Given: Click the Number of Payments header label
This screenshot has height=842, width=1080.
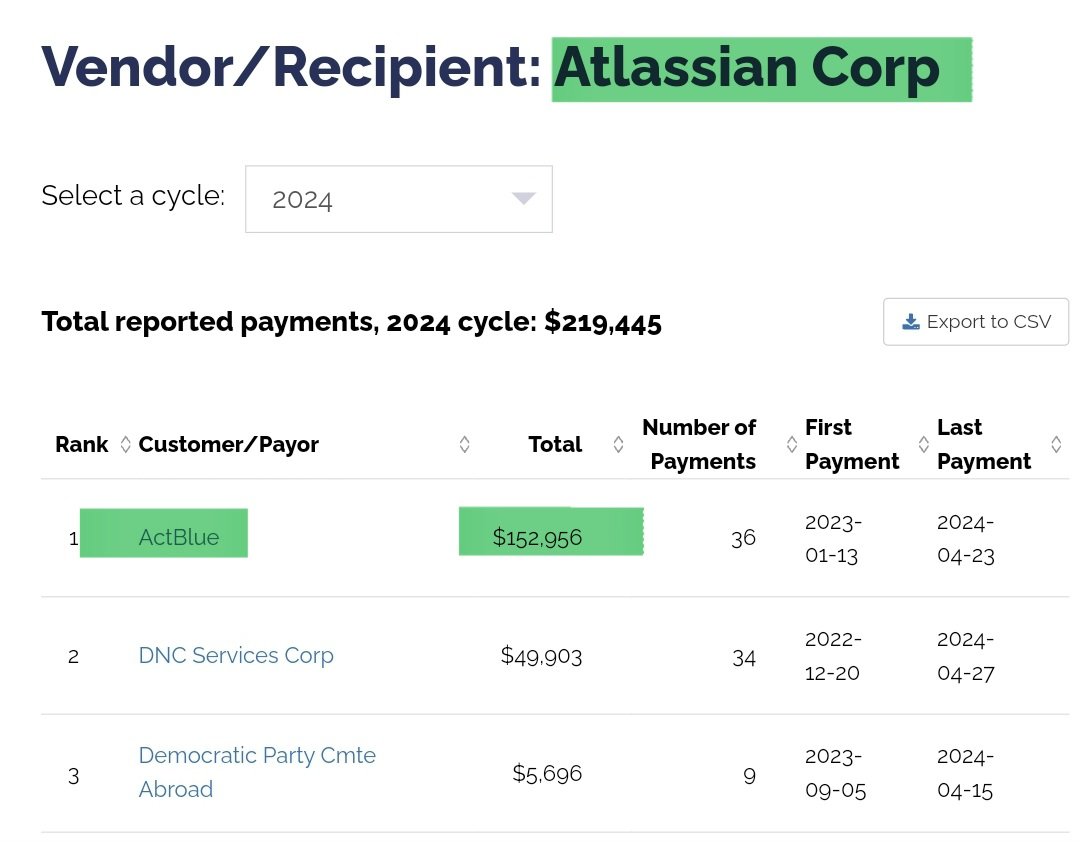Looking at the screenshot, I should (699, 444).
